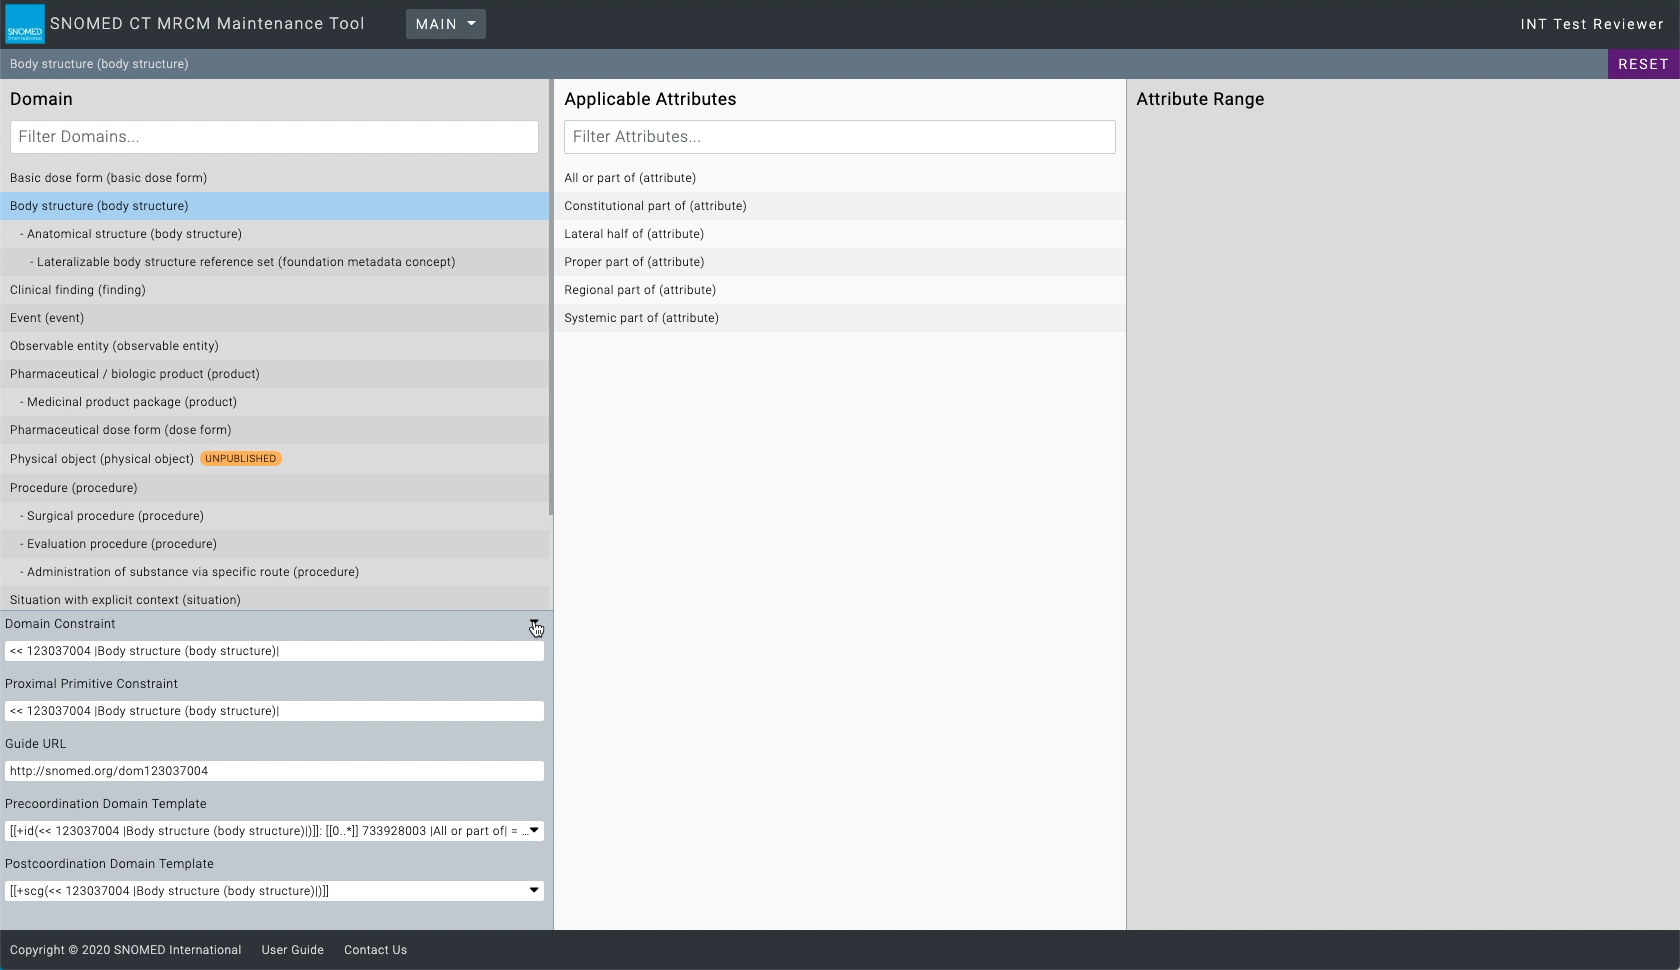Open the Contact Us link
The image size is (1680, 970).
[375, 950]
